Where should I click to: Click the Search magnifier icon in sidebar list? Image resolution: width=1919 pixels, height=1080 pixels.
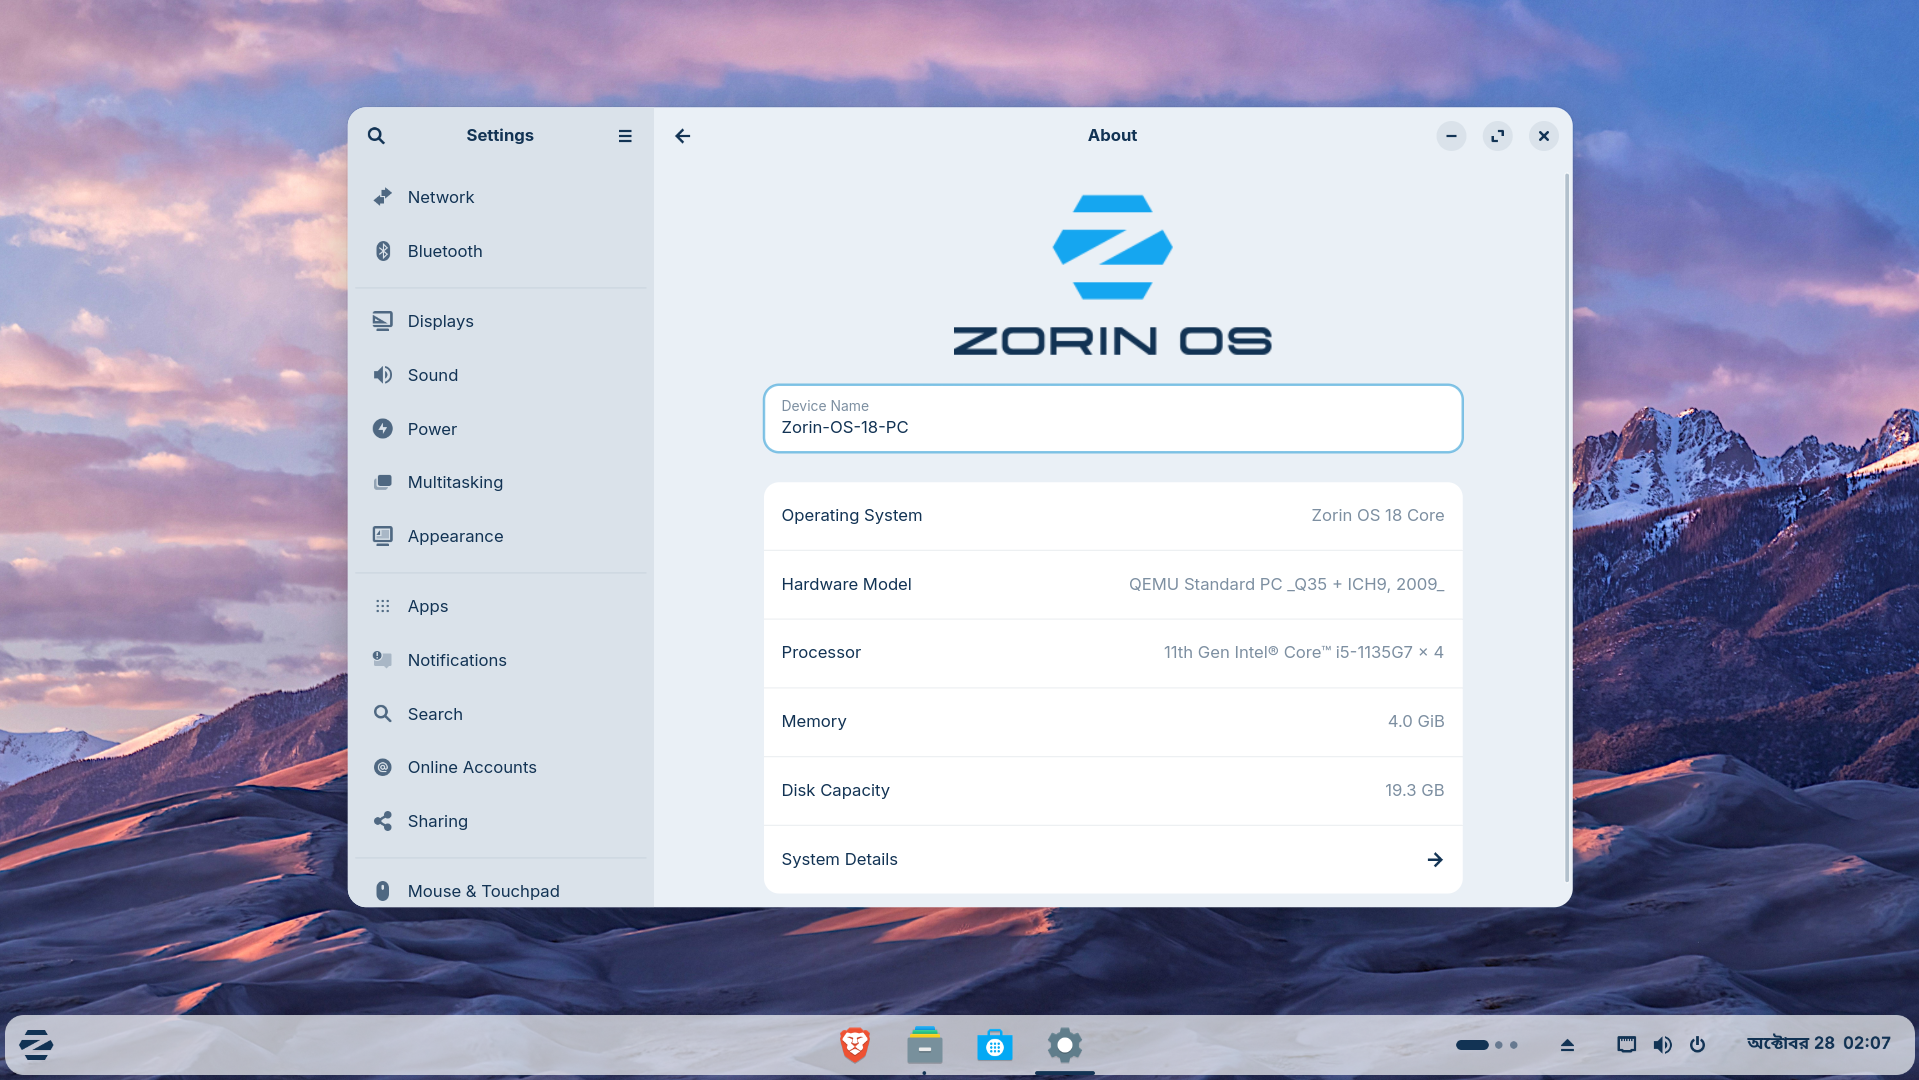point(383,714)
